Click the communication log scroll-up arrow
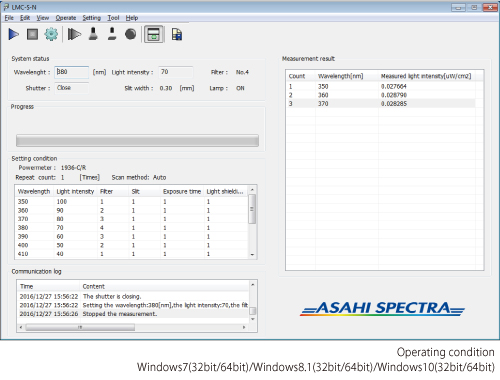 tap(253, 285)
